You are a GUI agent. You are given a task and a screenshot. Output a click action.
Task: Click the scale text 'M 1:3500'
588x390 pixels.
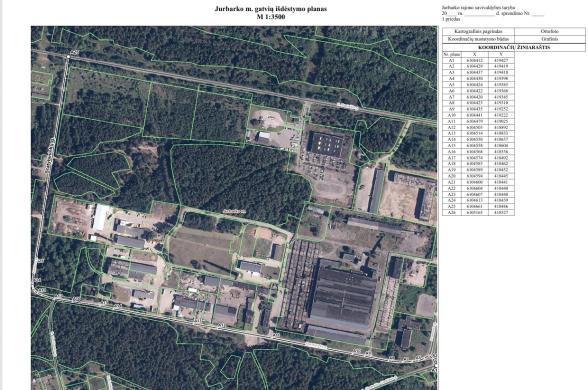(x=271, y=17)
